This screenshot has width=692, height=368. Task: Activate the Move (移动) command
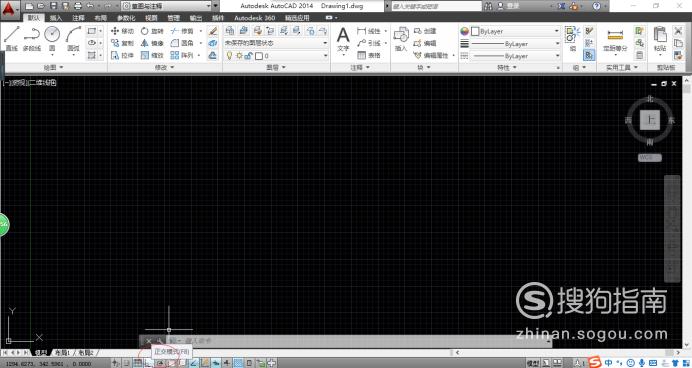(122, 31)
